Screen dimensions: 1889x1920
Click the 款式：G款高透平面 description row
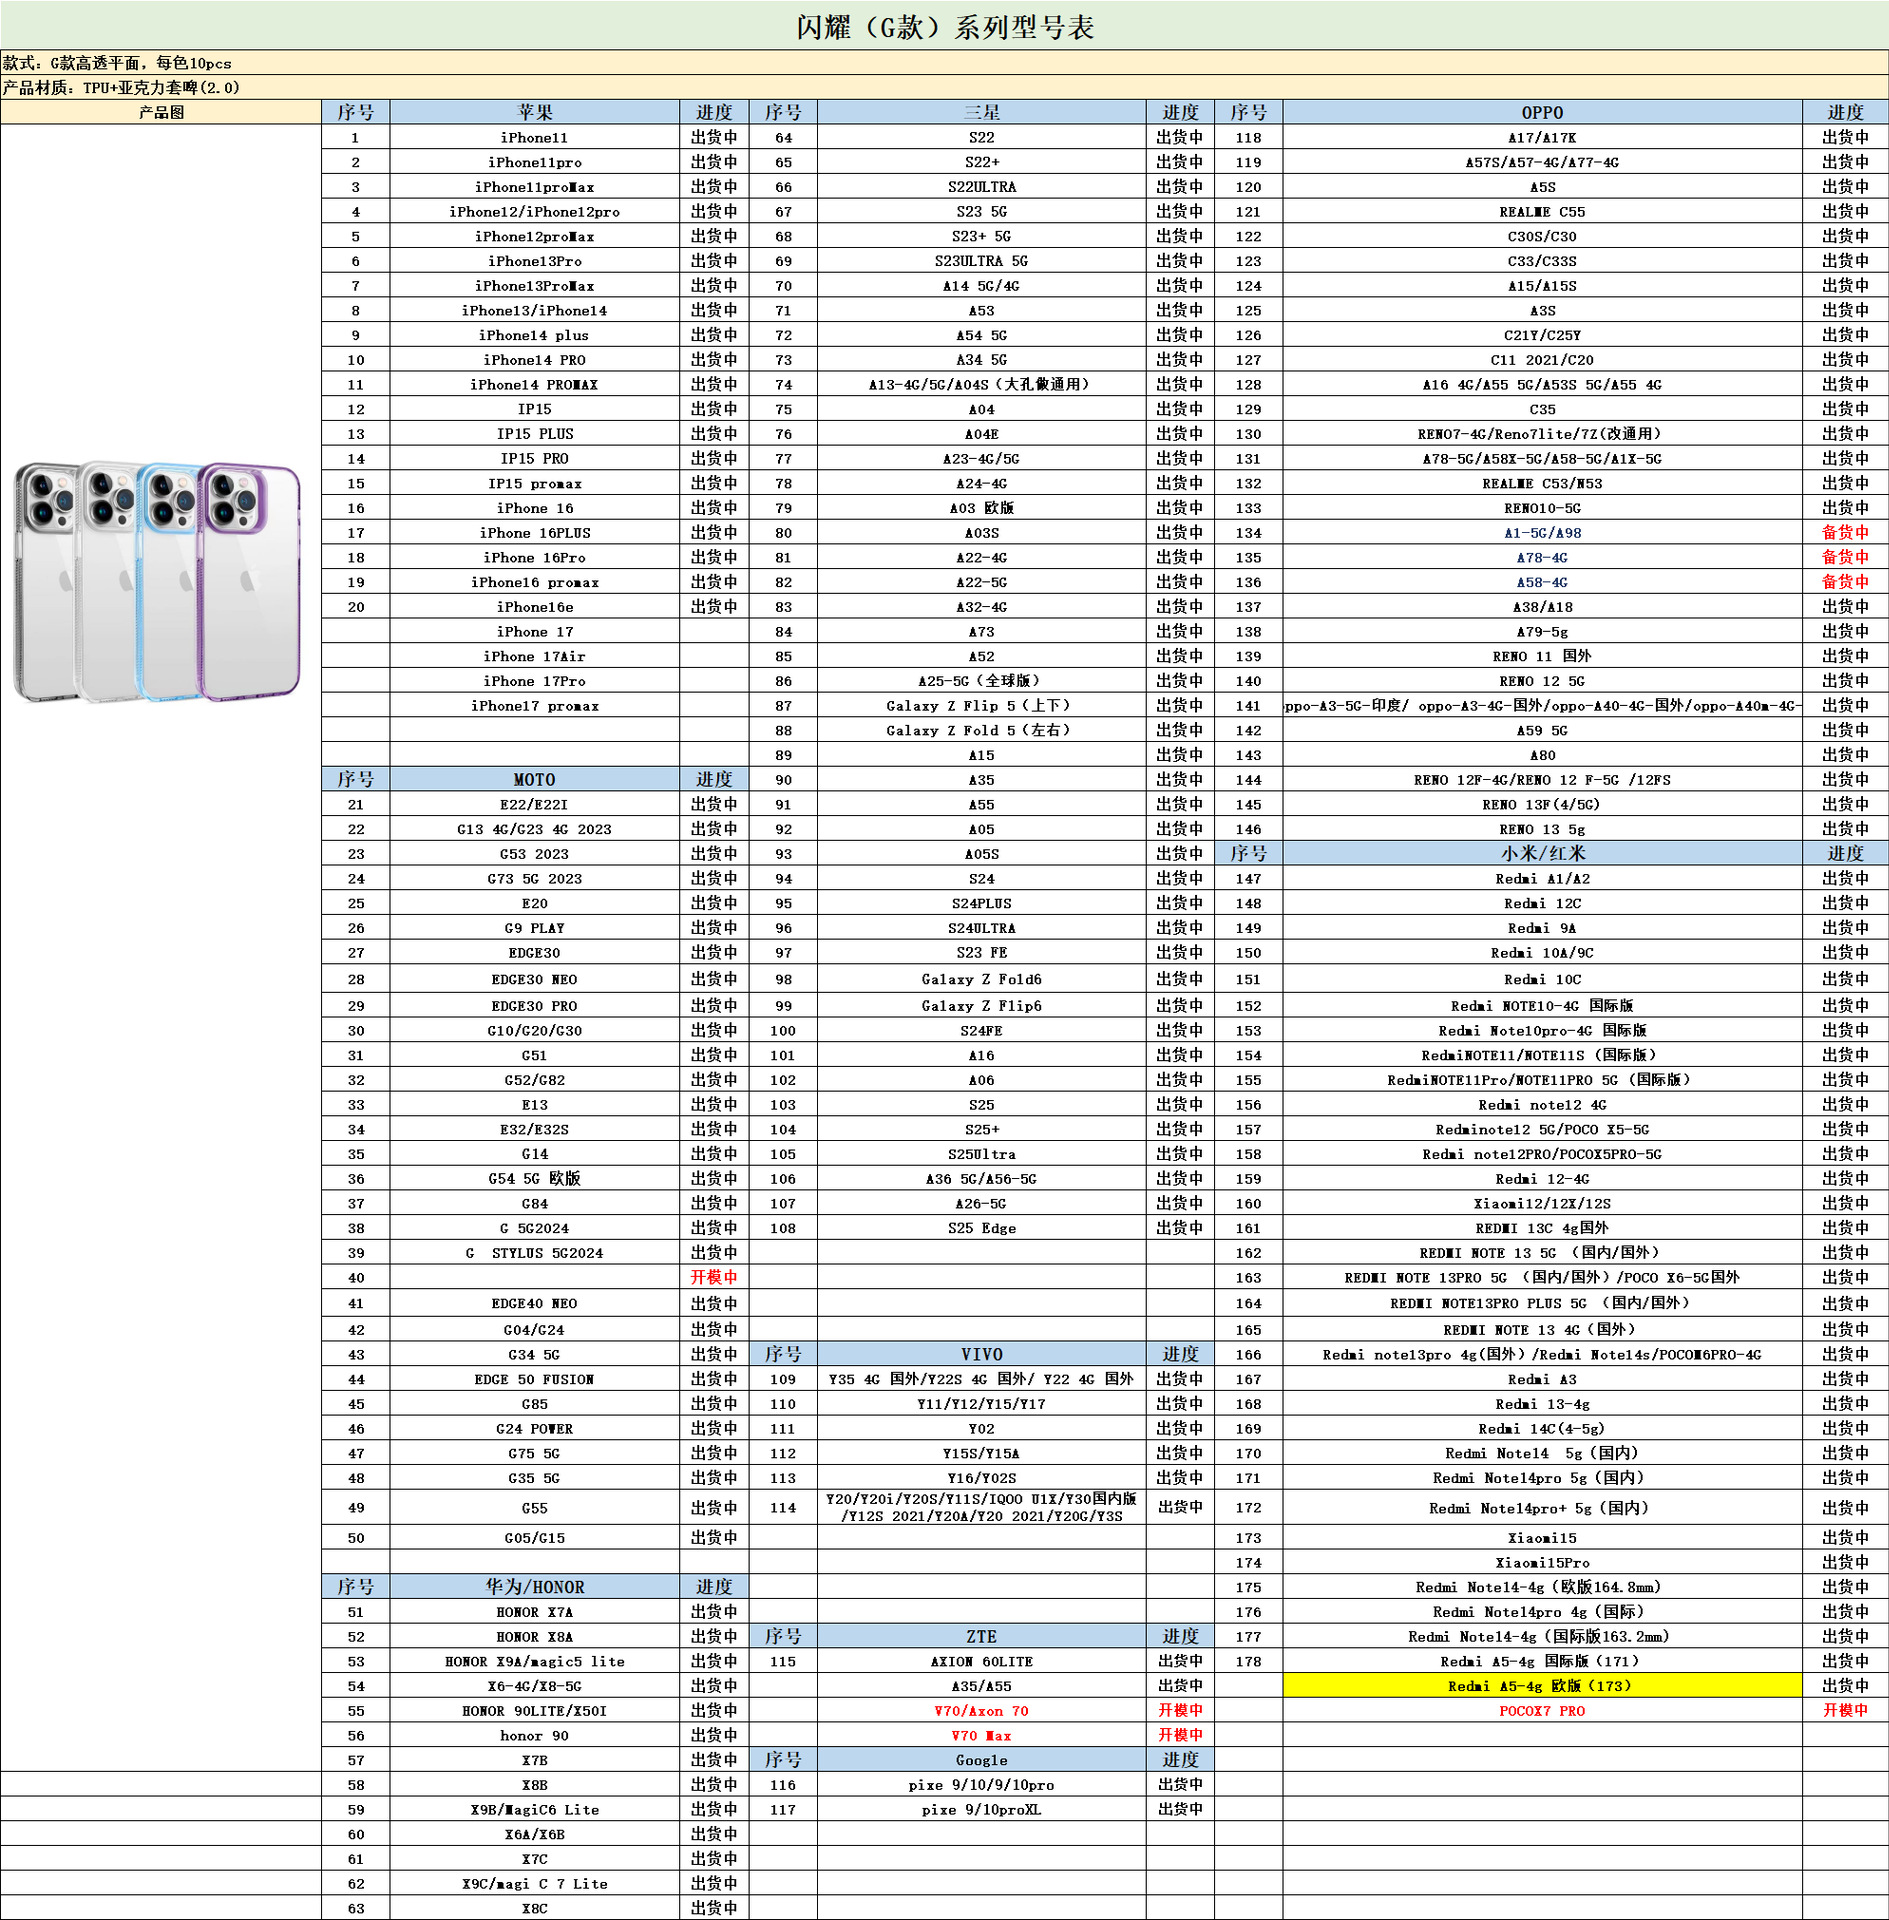click(944, 63)
